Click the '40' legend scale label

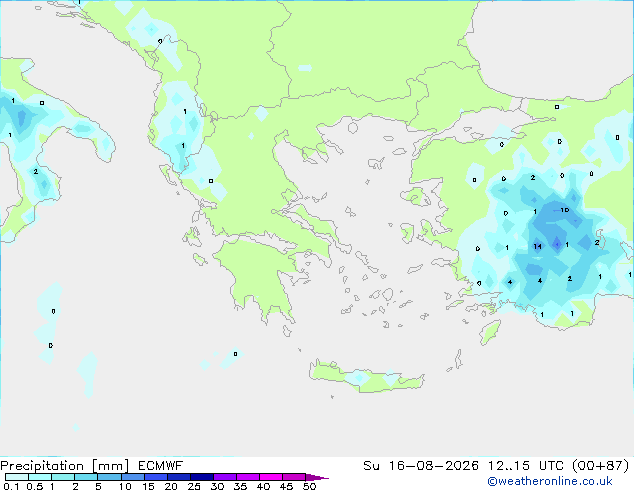click(263, 486)
